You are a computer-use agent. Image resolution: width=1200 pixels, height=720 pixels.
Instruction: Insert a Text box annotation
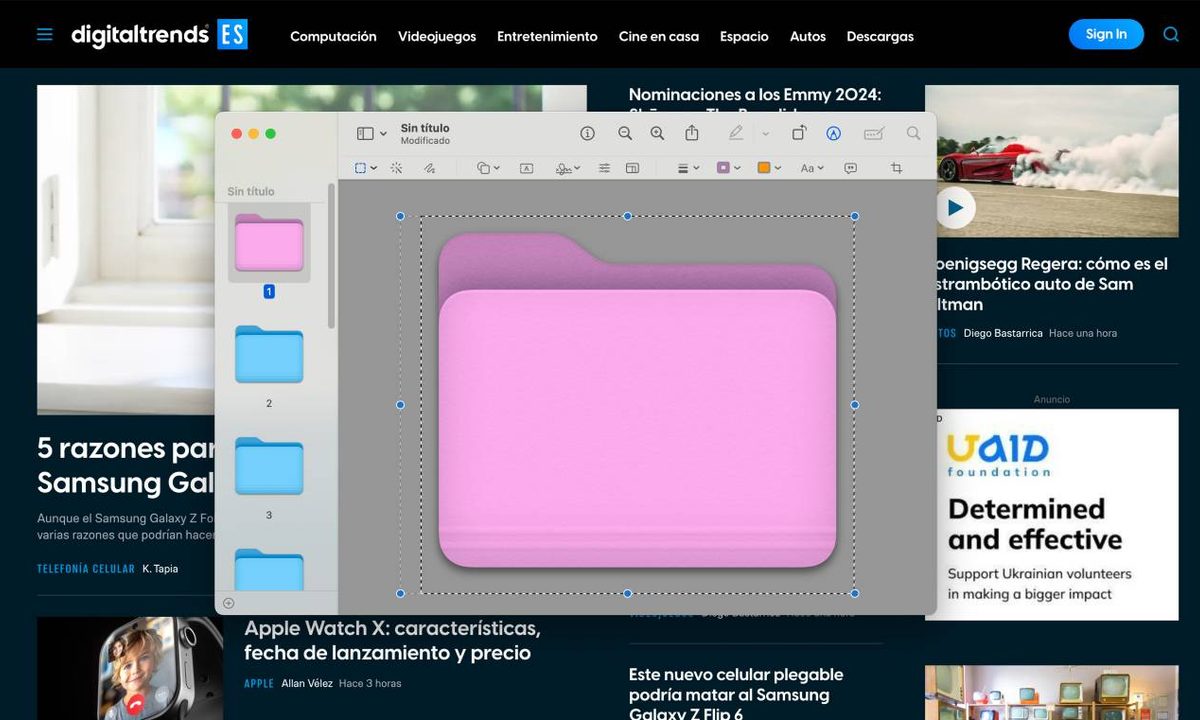click(x=526, y=167)
